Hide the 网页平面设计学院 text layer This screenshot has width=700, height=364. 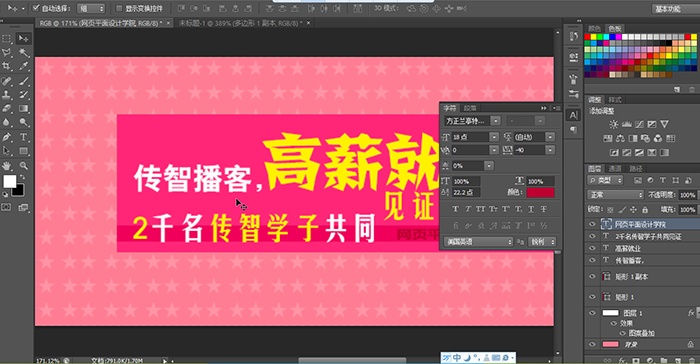click(x=592, y=224)
